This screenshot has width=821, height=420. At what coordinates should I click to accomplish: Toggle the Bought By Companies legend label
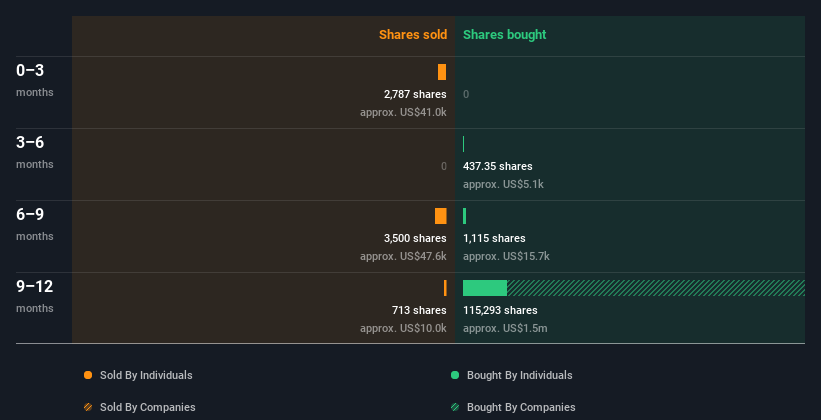click(x=521, y=407)
